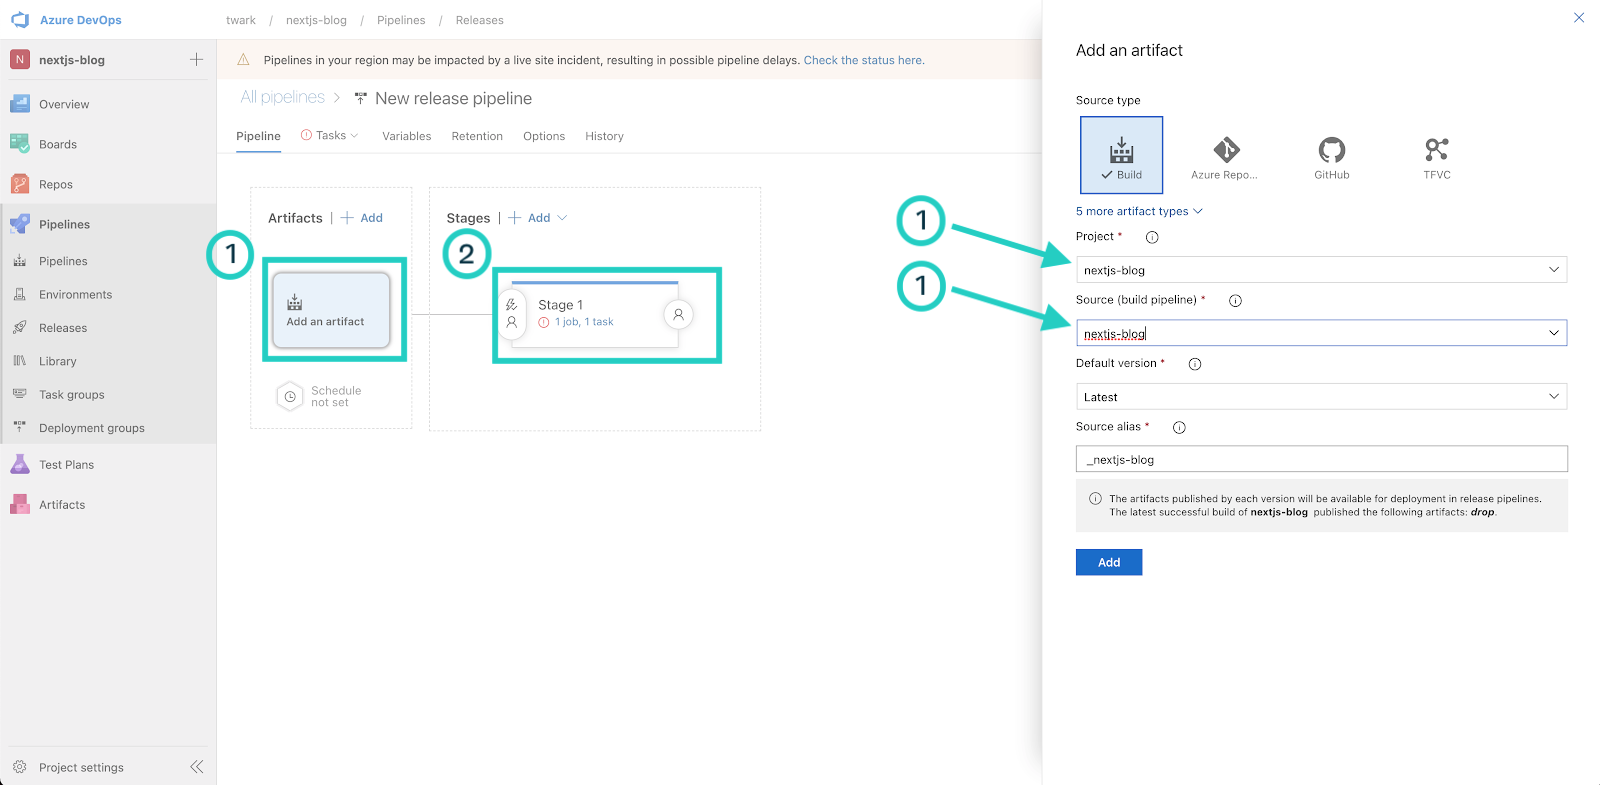Click the plus icon beside nextjs-blog project
This screenshot has height=785, width=1600.
pos(196,60)
